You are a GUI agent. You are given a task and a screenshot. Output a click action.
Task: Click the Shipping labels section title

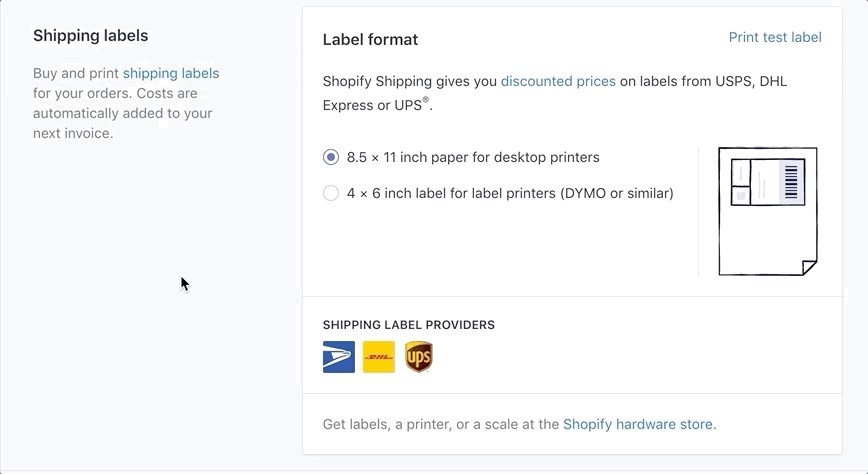coord(91,35)
